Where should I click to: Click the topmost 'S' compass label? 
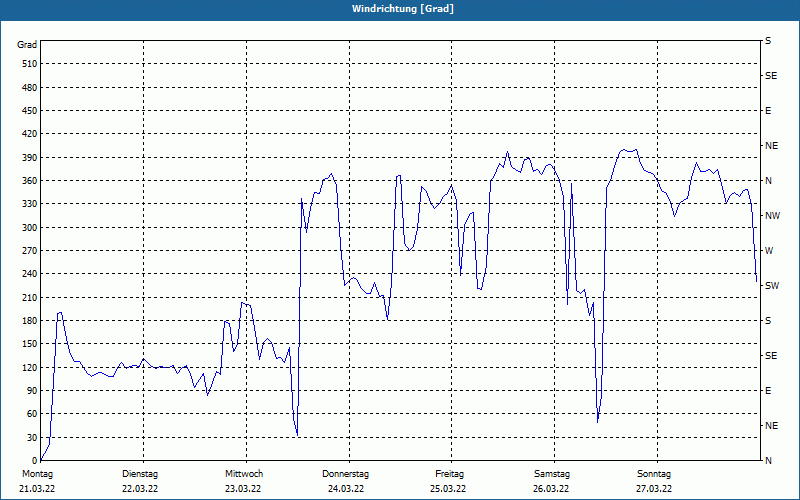click(768, 41)
